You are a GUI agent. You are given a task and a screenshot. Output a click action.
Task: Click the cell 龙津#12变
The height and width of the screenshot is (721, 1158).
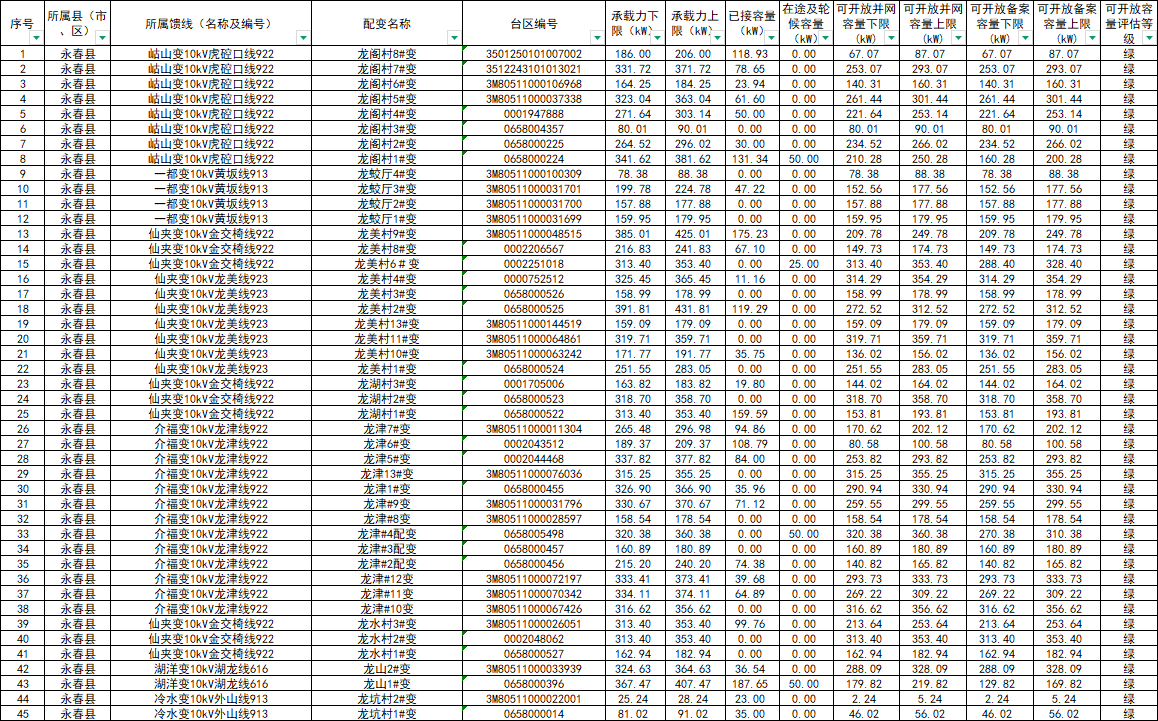(x=387, y=579)
